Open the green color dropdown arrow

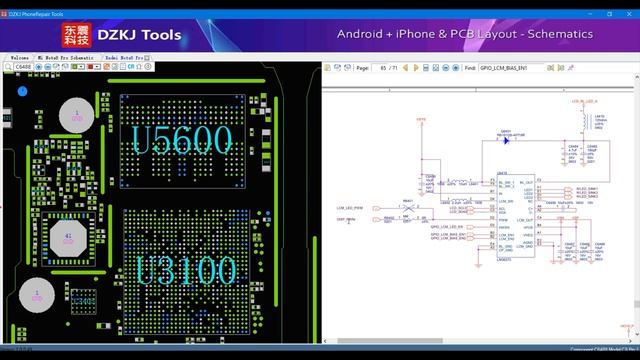(81, 67)
